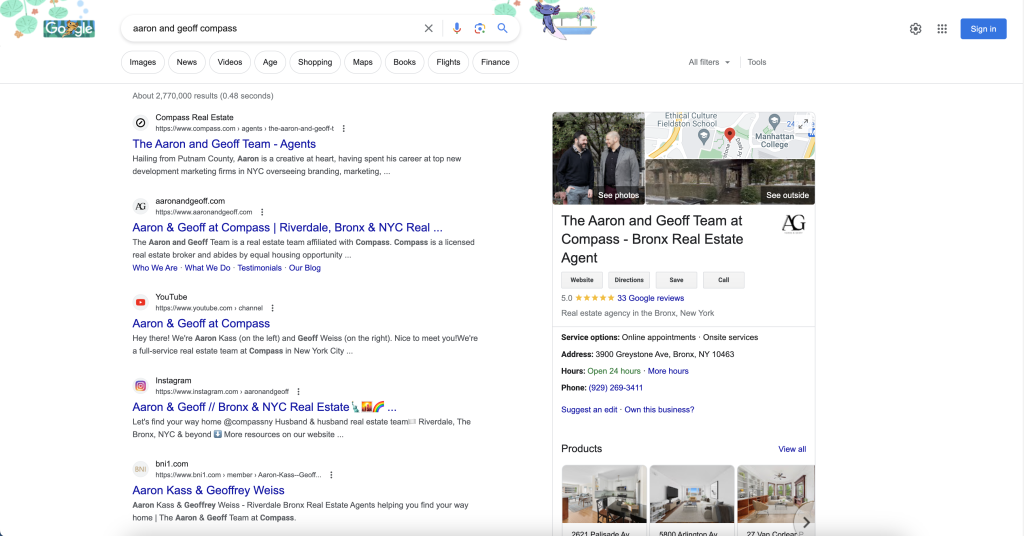The height and width of the screenshot is (536, 1024).
Task: Click the BNI favicon icon
Action: pos(140,469)
